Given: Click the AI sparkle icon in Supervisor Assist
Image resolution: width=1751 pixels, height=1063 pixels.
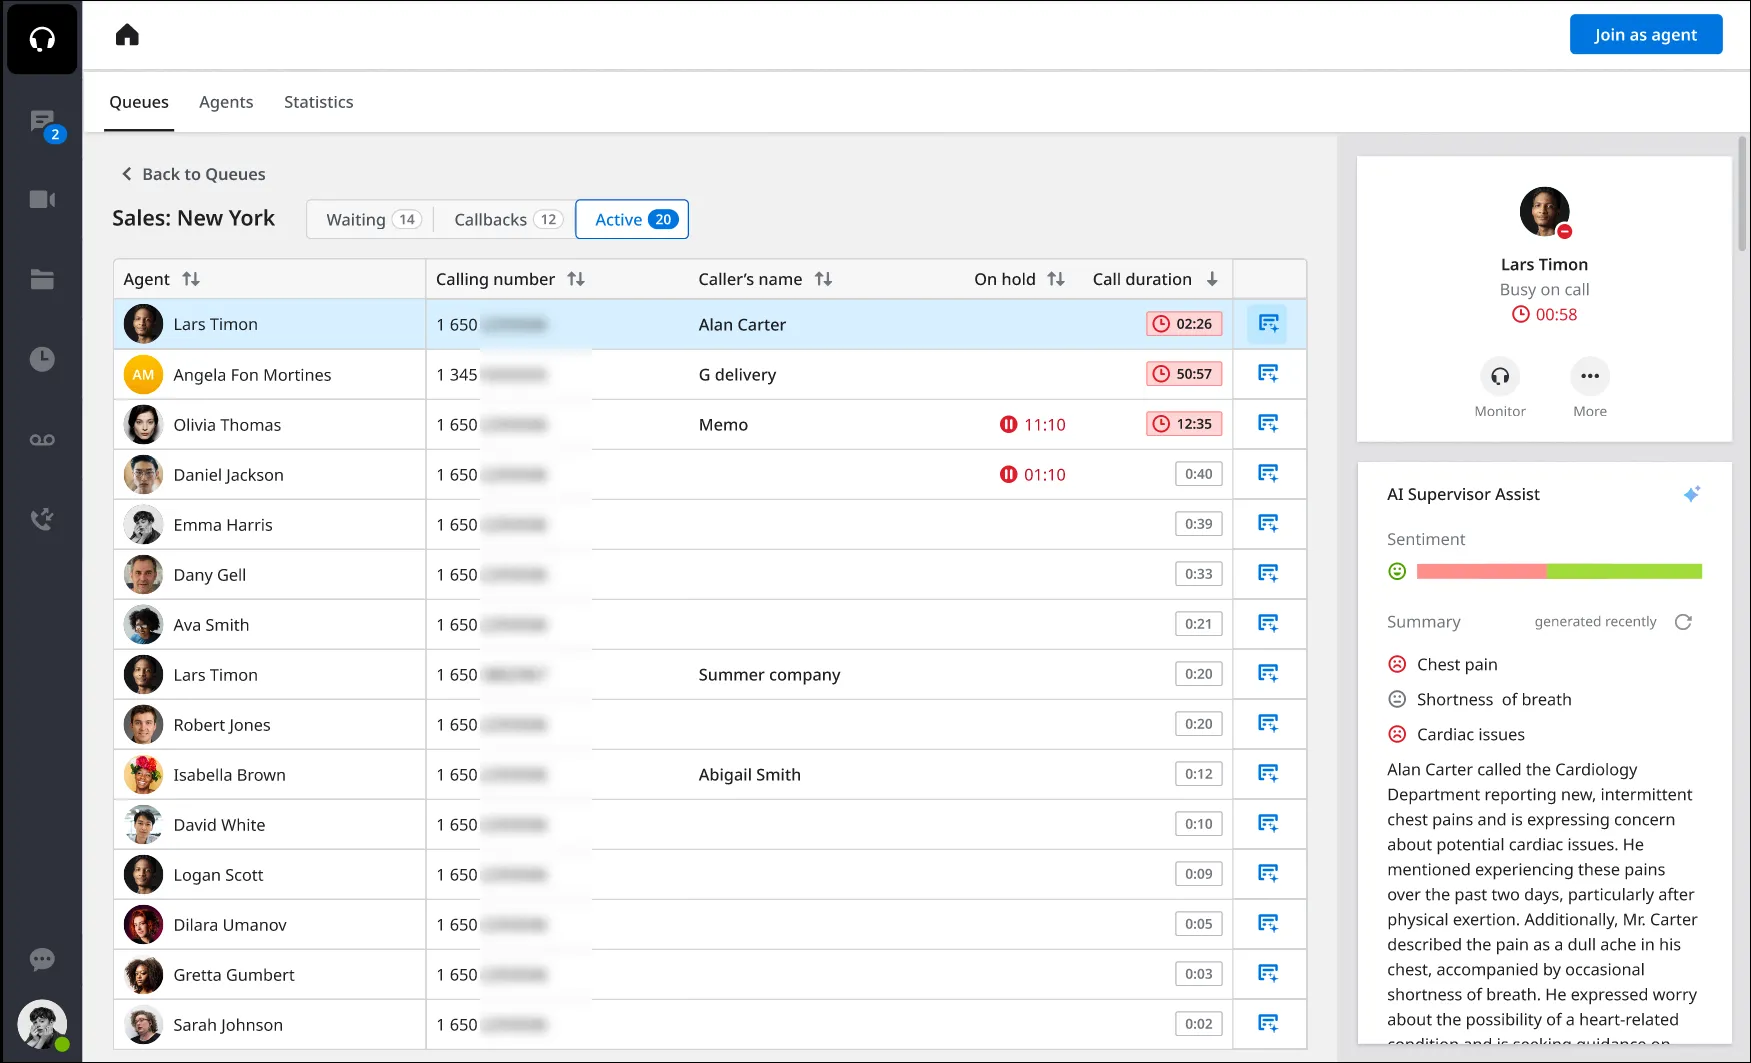Looking at the screenshot, I should [1692, 494].
